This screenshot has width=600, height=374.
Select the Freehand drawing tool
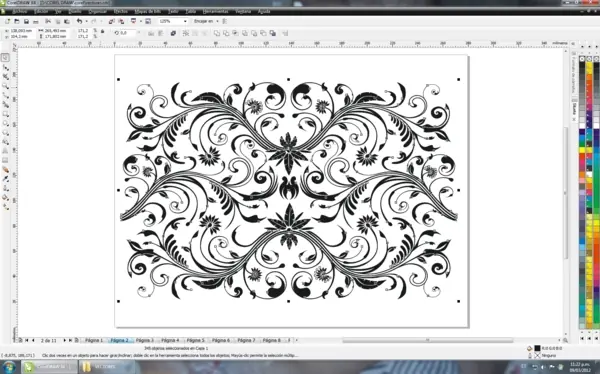pos(5,95)
